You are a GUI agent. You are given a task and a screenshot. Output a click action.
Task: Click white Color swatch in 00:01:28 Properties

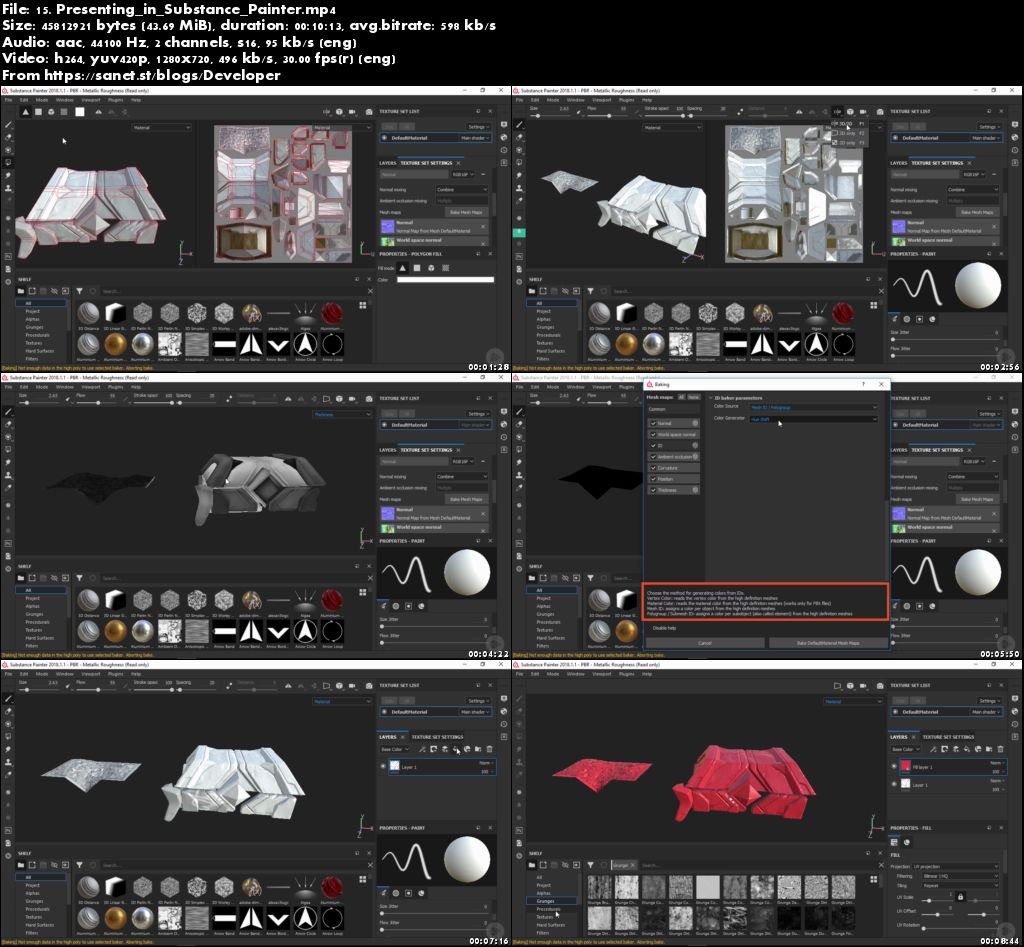[x=445, y=280]
